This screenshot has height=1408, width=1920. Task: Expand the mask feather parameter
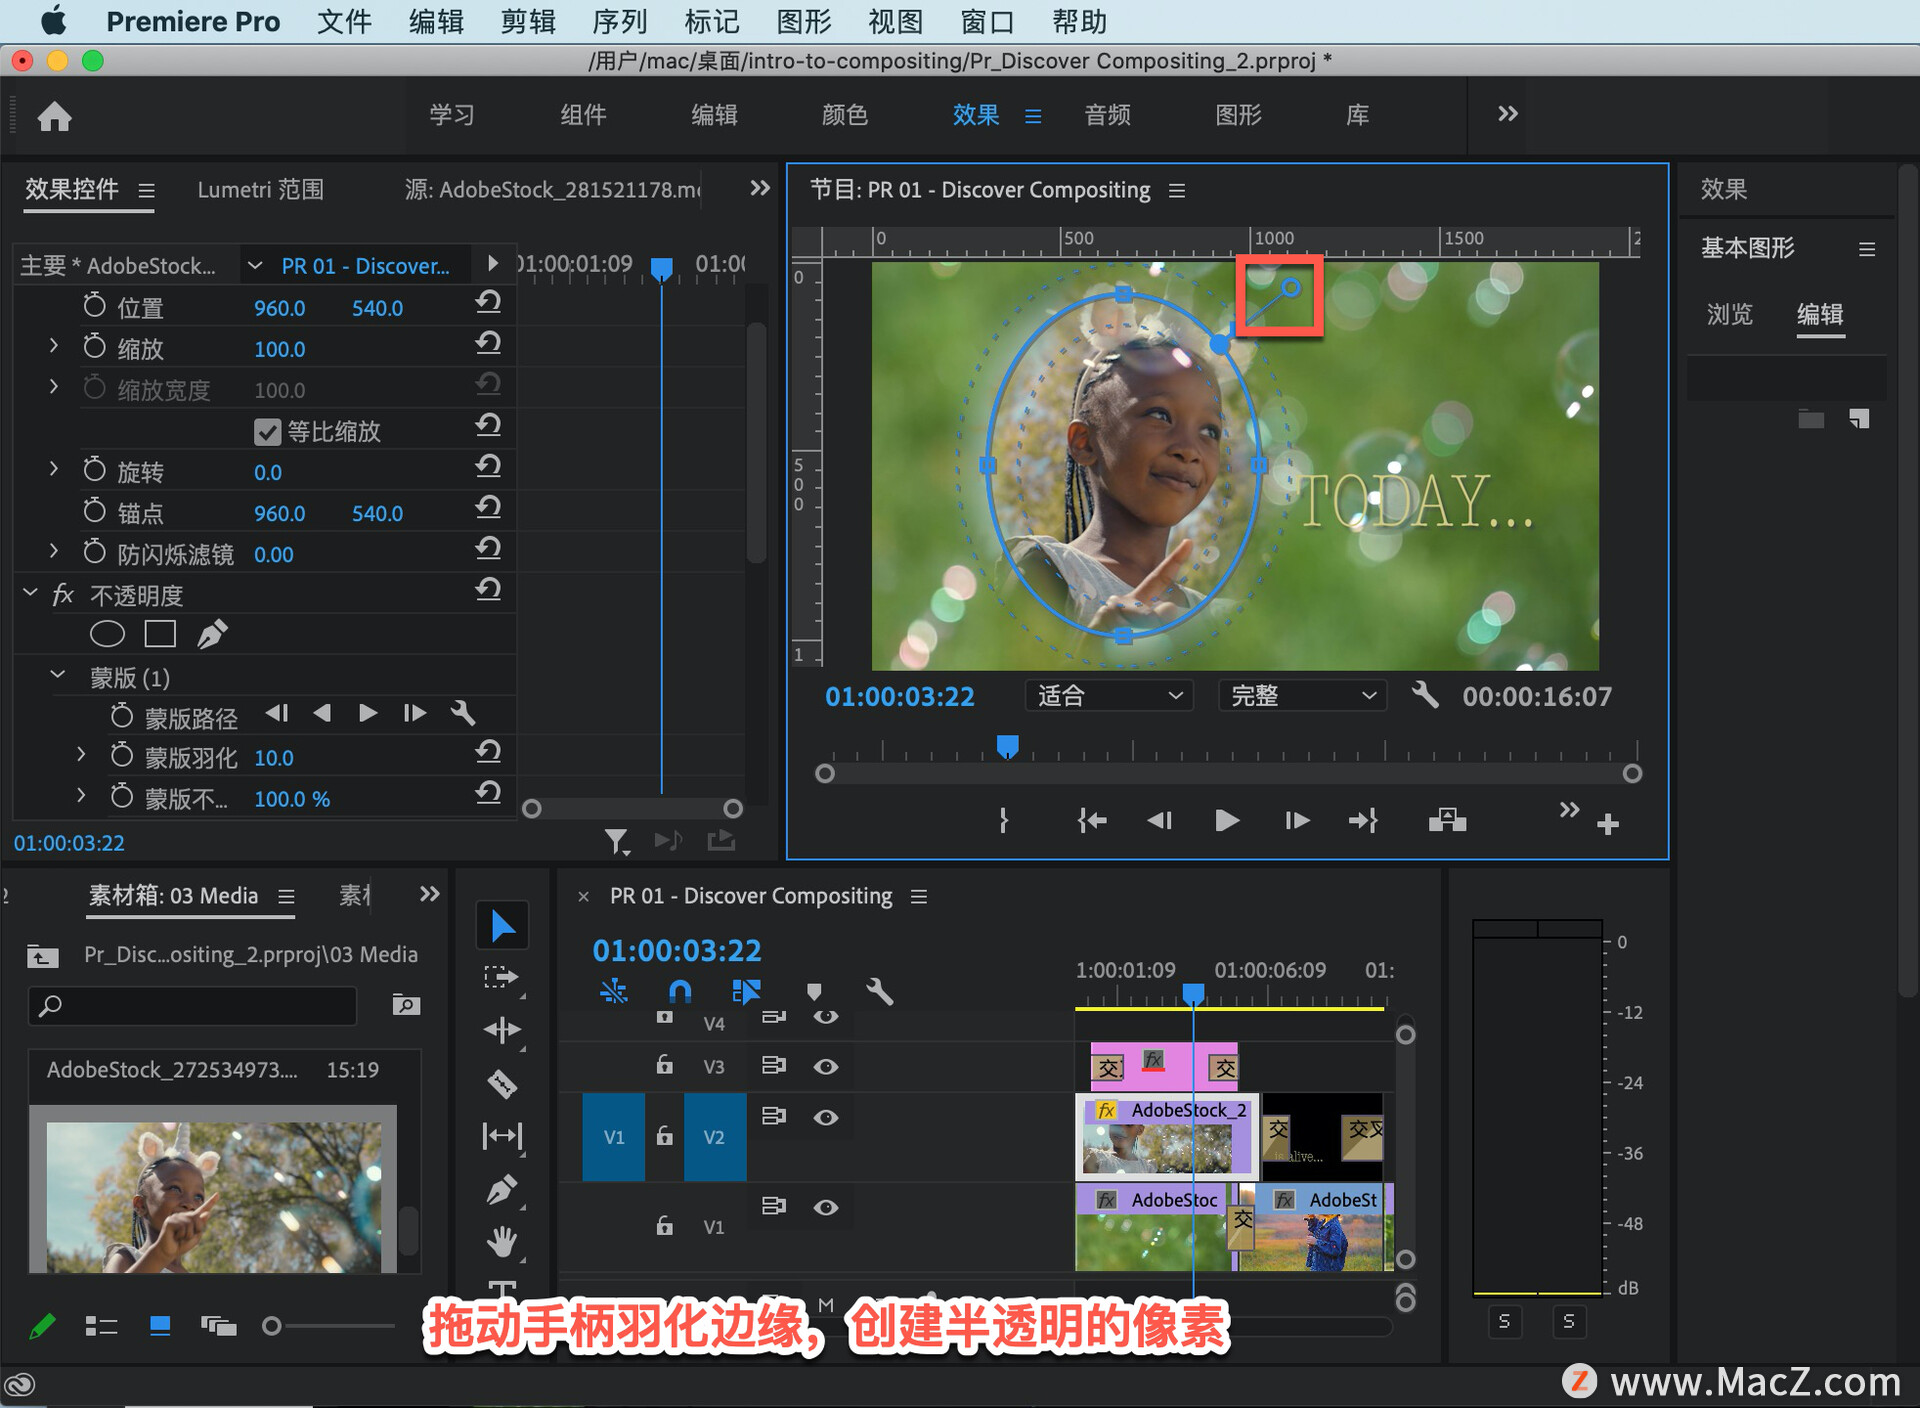pos(82,754)
